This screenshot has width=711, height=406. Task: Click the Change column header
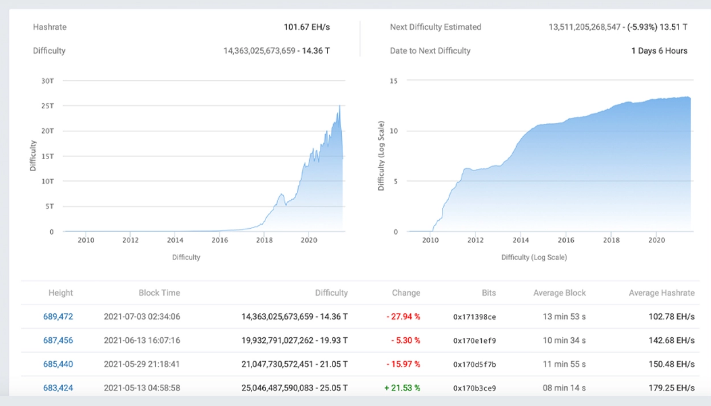pyautogui.click(x=406, y=293)
